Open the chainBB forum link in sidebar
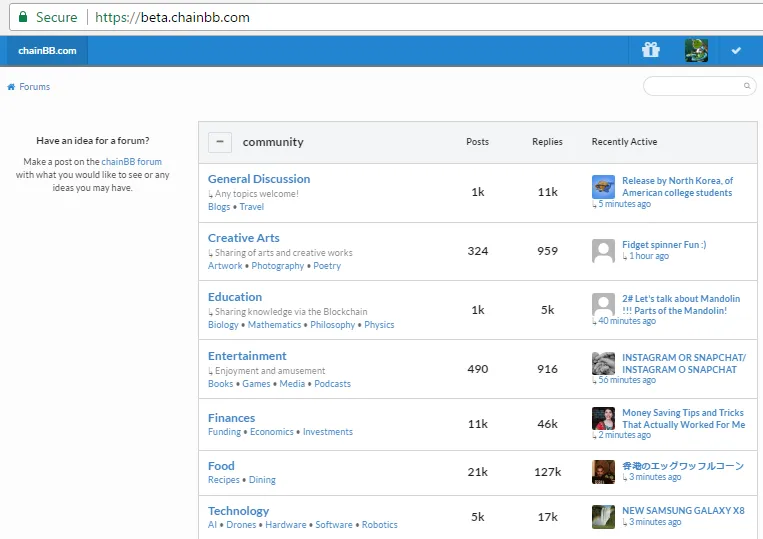Viewport: 763px width, 539px height. (x=131, y=162)
